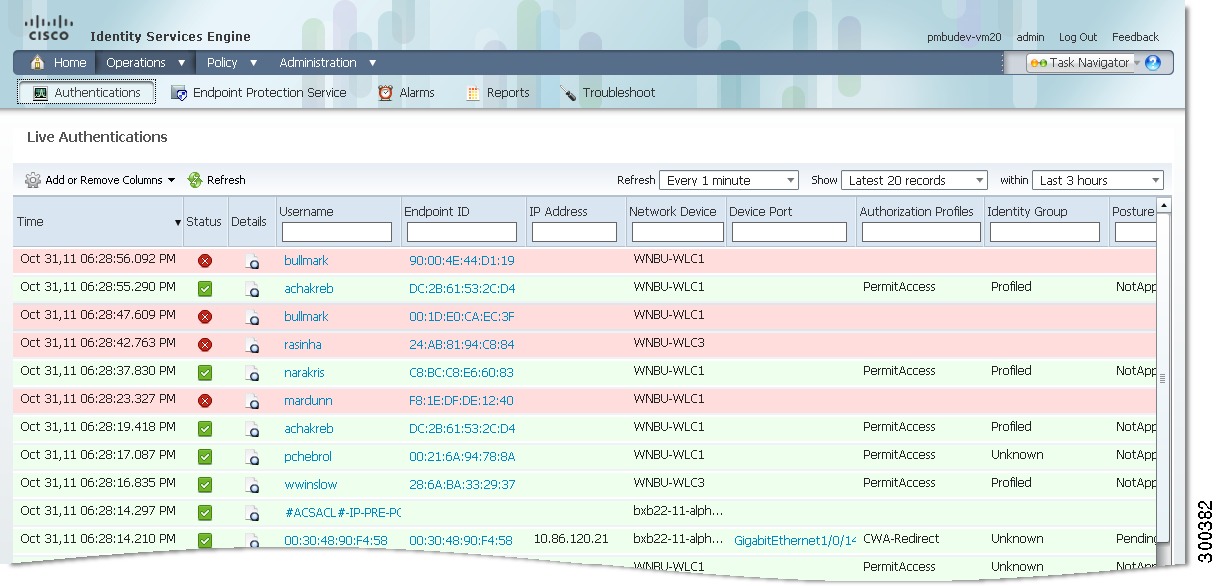Open details icon for narakris row

[x=253, y=373]
